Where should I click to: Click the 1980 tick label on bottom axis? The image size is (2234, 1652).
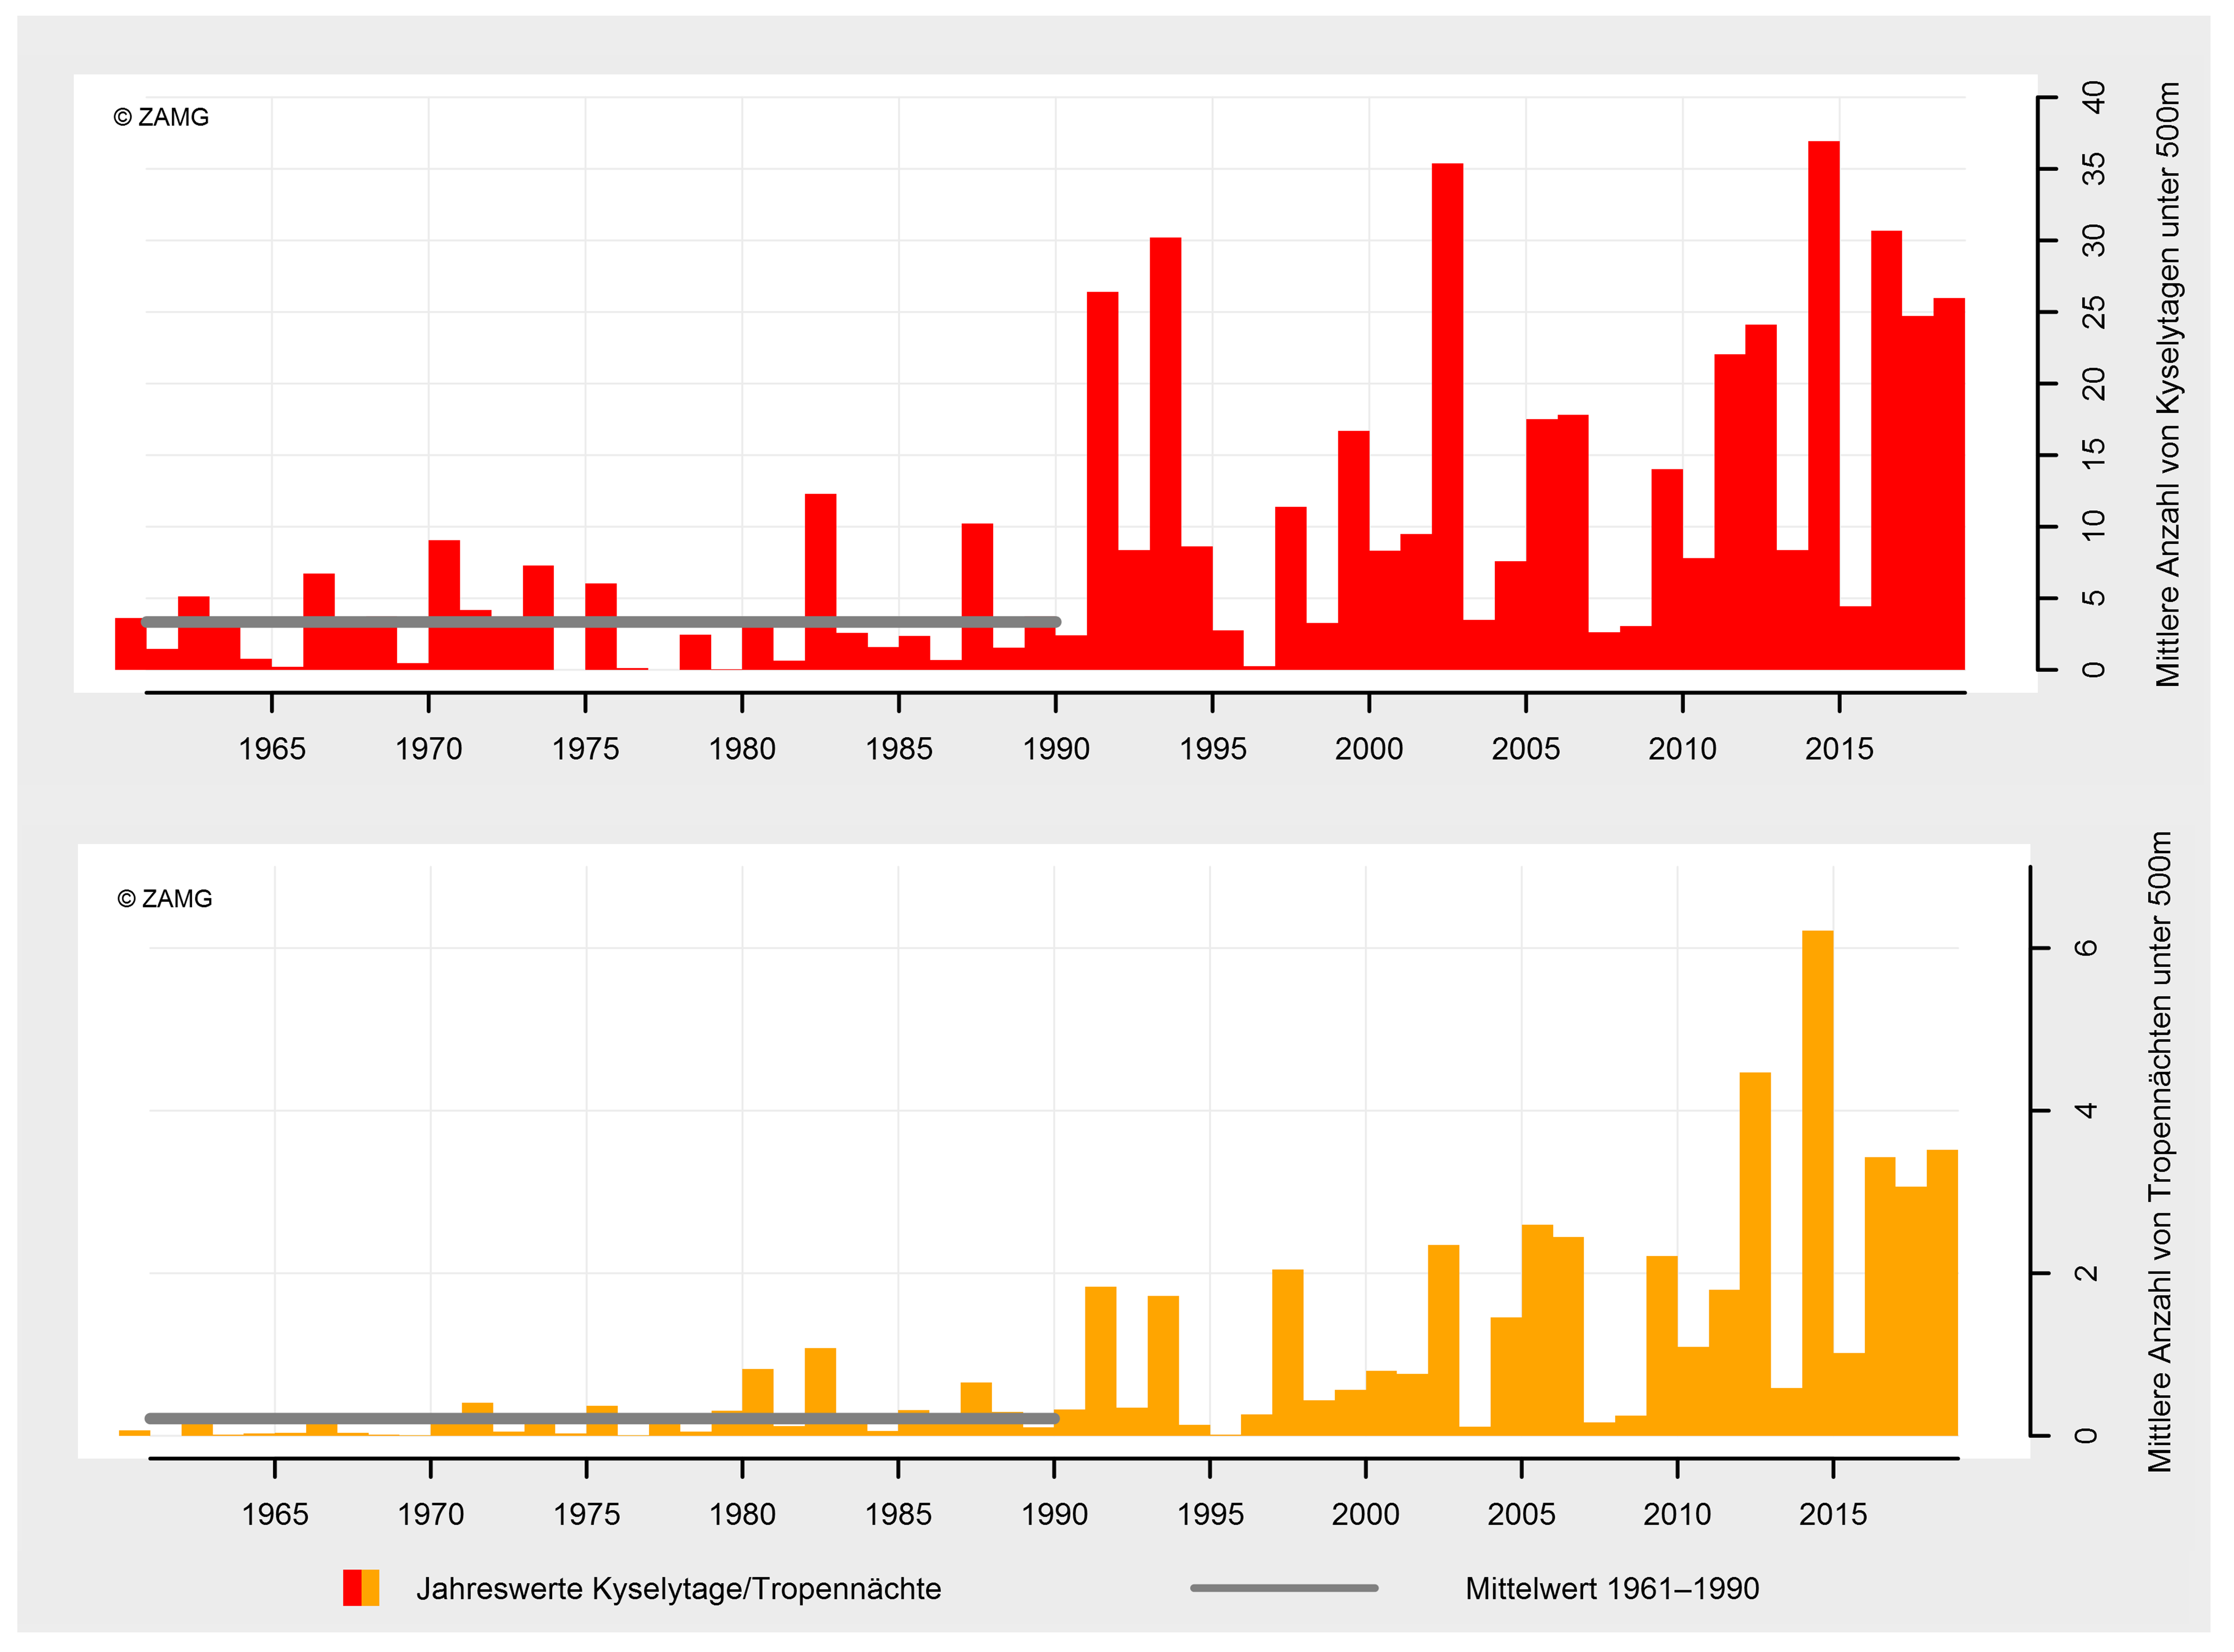tap(742, 1514)
